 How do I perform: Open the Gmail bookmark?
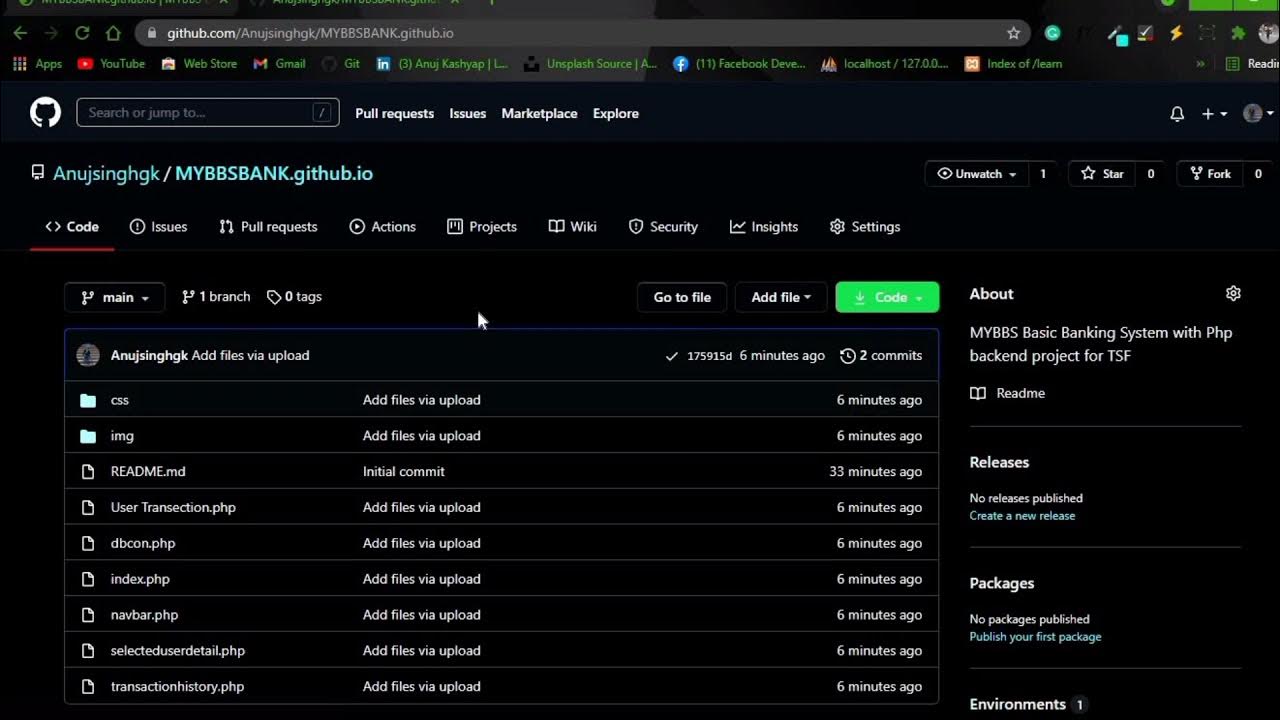(x=279, y=63)
